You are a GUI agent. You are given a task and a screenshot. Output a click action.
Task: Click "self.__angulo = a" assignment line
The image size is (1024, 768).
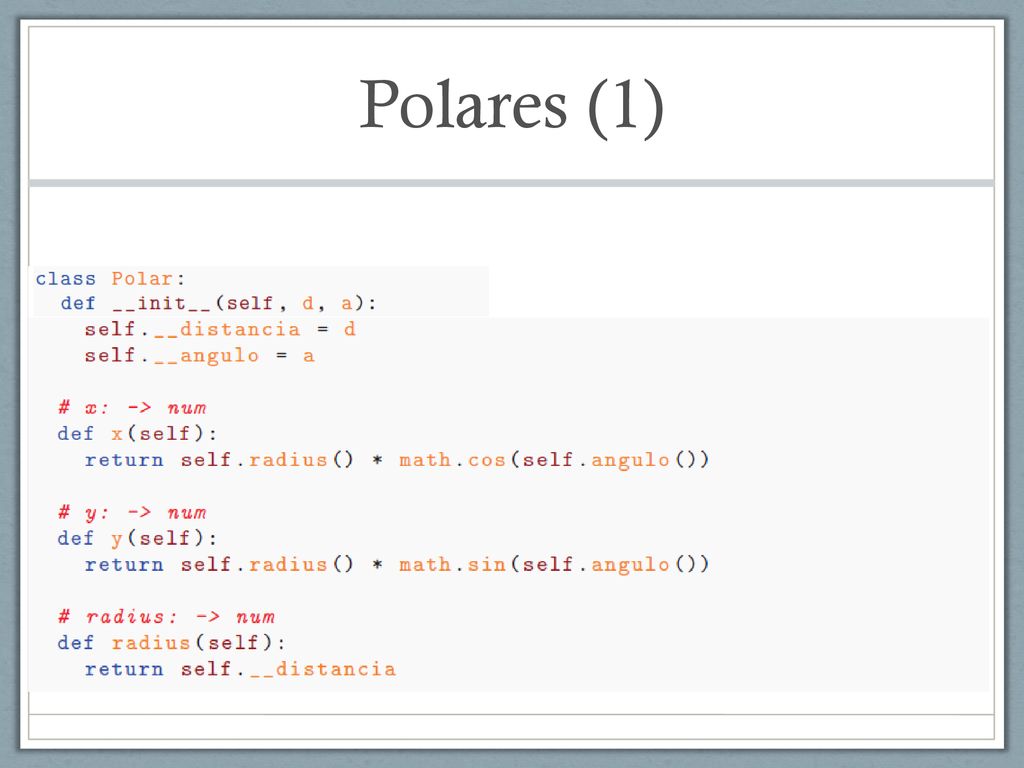[x=199, y=356]
